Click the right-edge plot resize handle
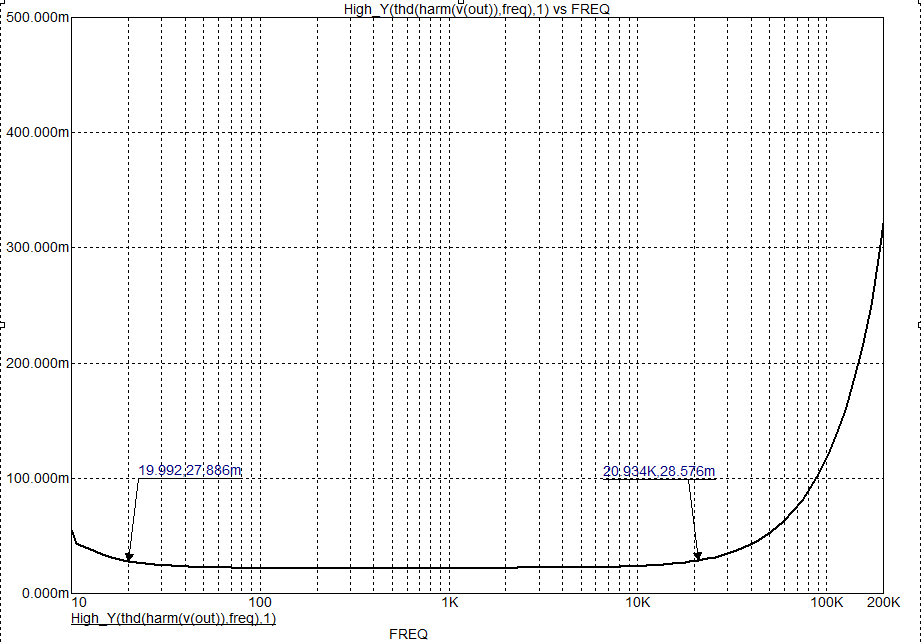Viewport: 921px width, 642px height. pos(919,325)
